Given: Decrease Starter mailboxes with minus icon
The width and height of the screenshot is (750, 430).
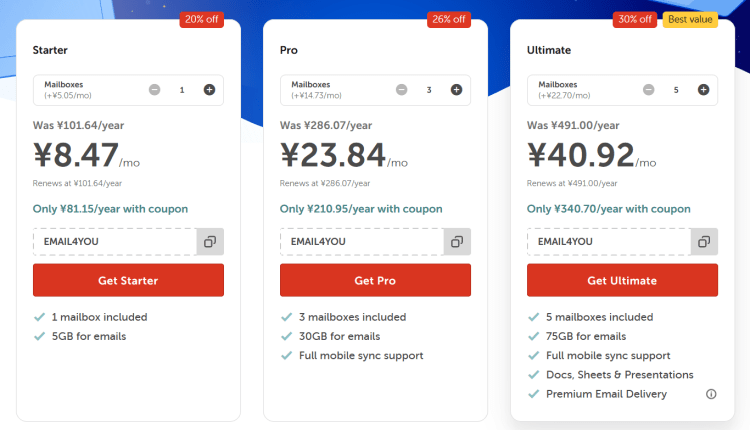Looking at the screenshot, I should (x=154, y=89).
